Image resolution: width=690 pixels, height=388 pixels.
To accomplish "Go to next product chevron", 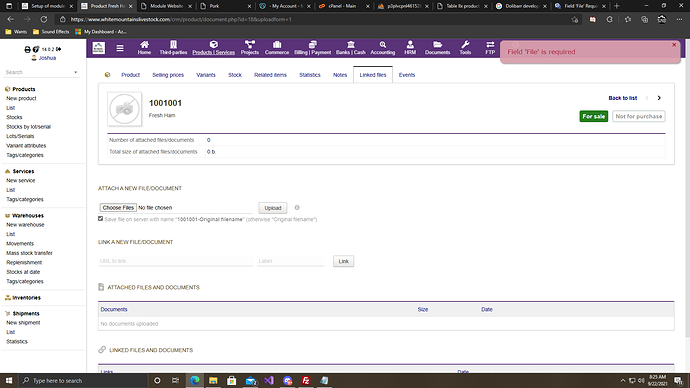I will (659, 98).
